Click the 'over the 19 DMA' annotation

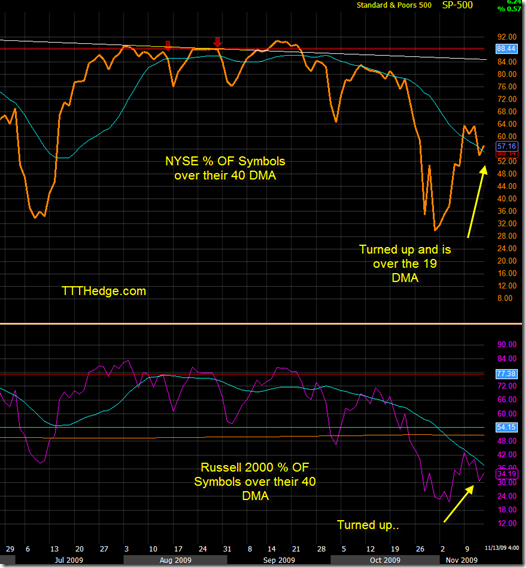coord(405,271)
